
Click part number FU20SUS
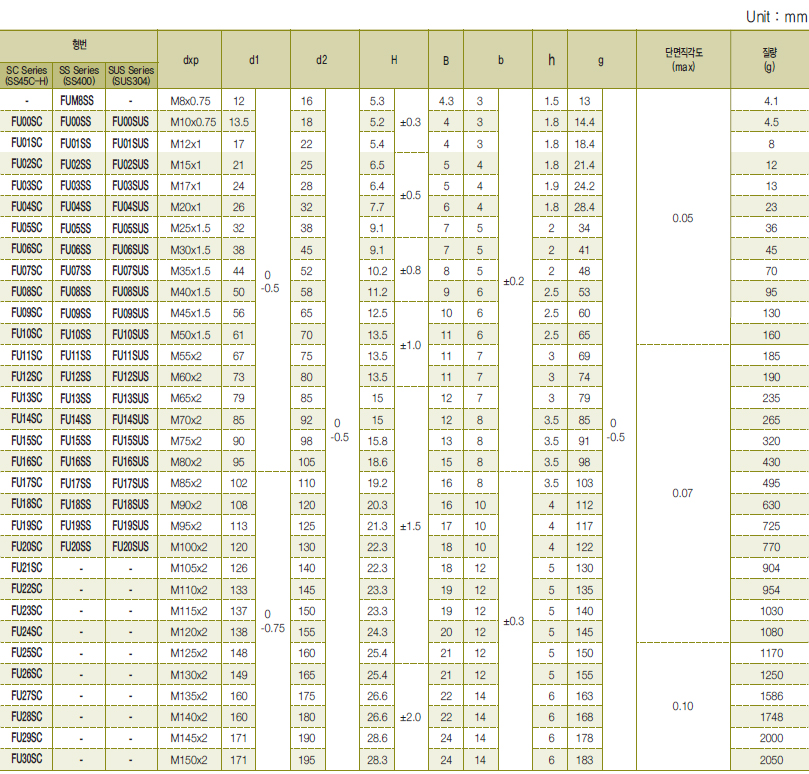(x=131, y=547)
